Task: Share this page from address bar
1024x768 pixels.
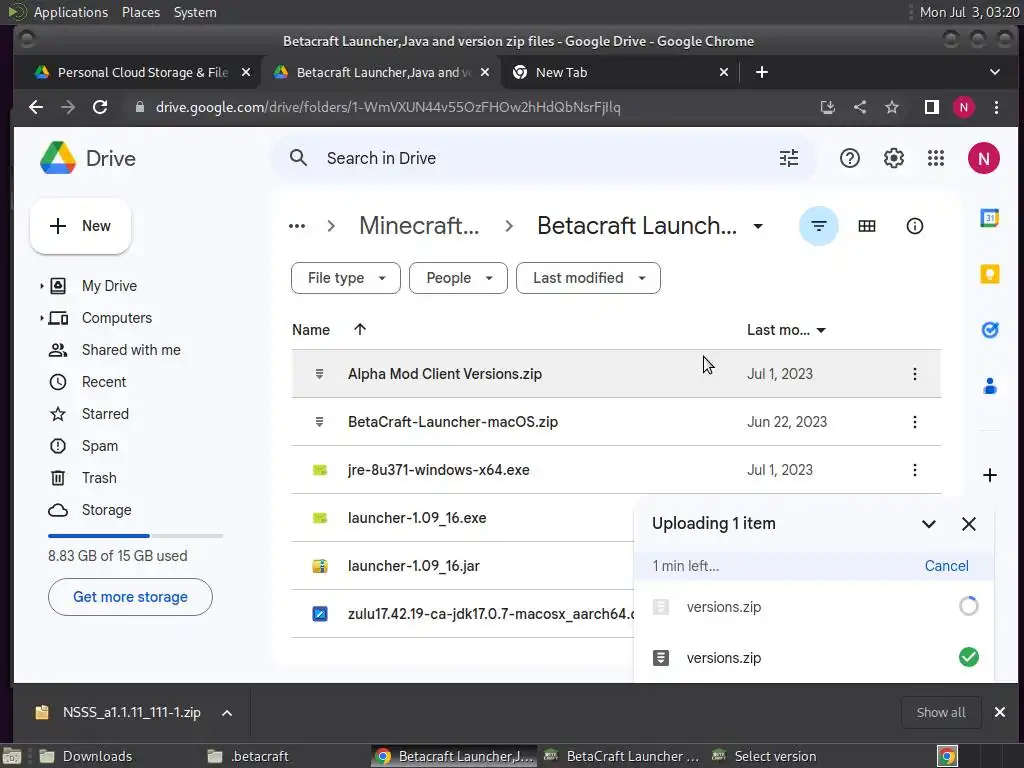Action: coord(859,107)
